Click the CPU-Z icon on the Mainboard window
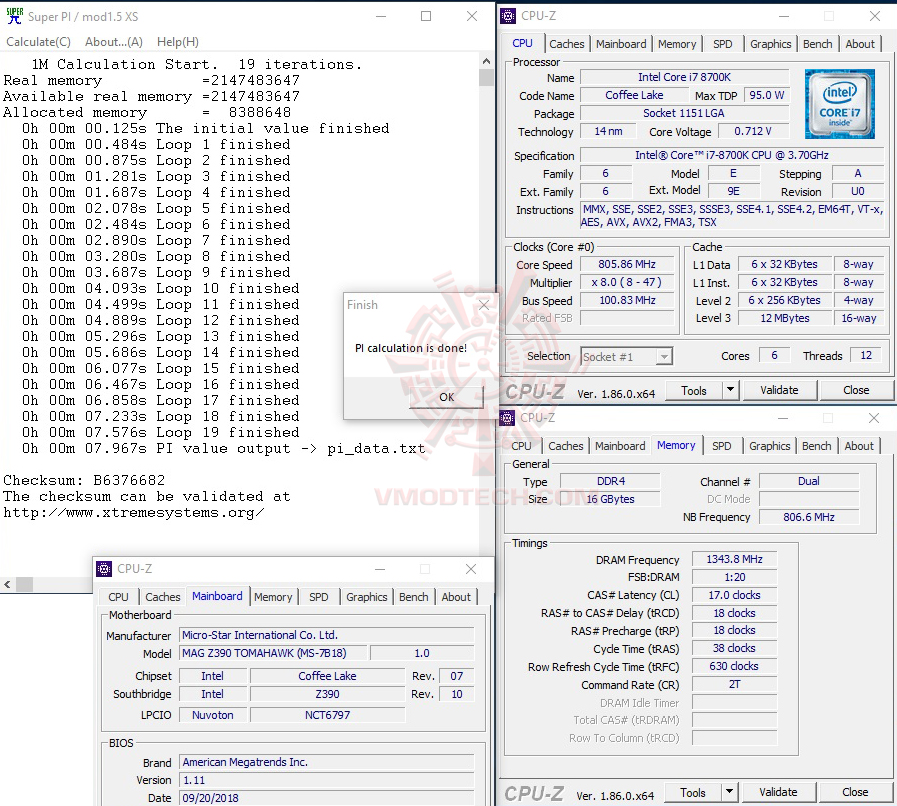This screenshot has height=806, width=897. pos(103,568)
